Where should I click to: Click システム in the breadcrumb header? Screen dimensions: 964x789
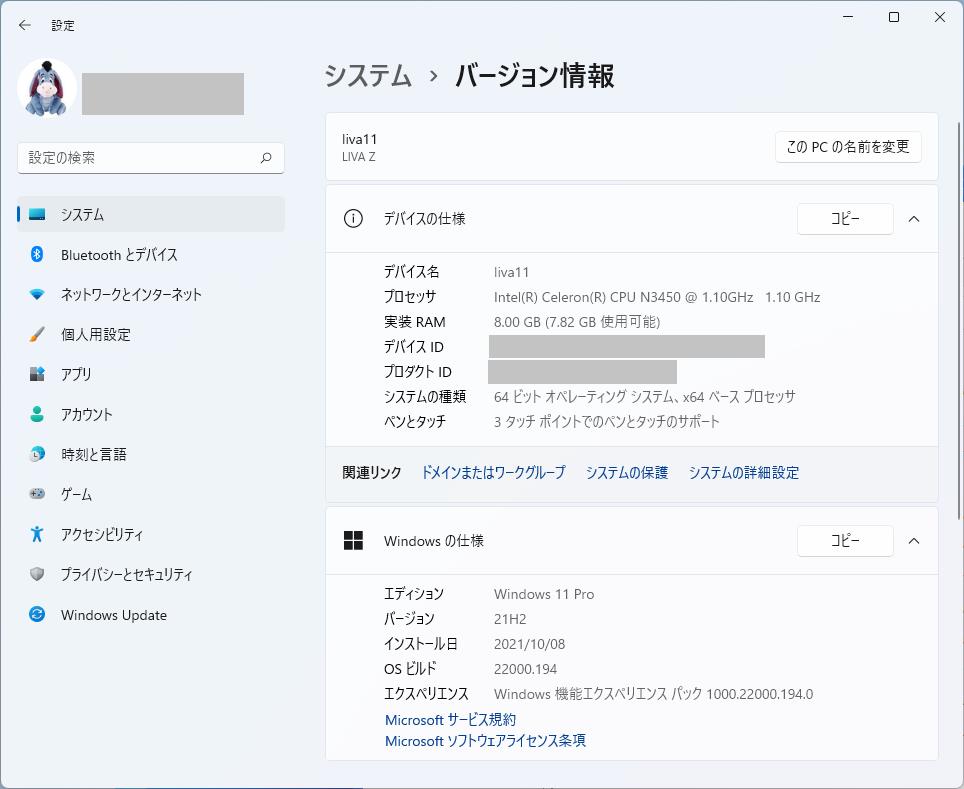click(368, 76)
